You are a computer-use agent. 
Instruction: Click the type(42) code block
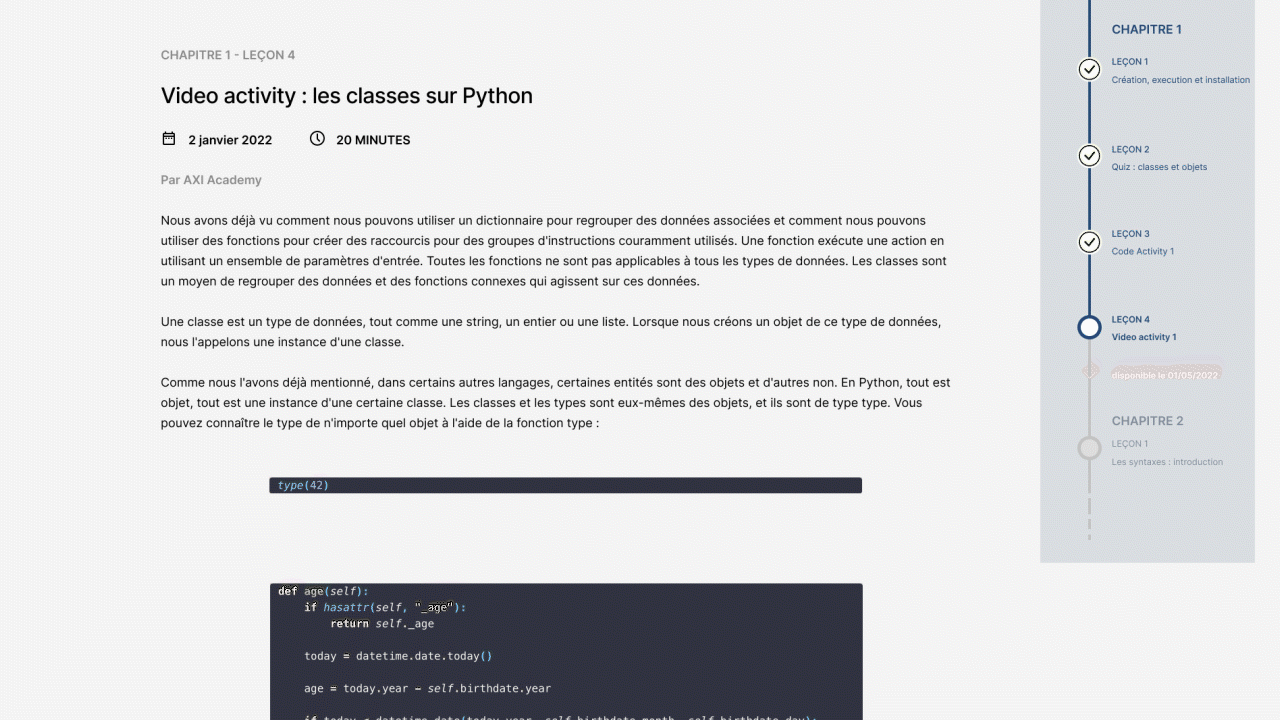point(565,485)
